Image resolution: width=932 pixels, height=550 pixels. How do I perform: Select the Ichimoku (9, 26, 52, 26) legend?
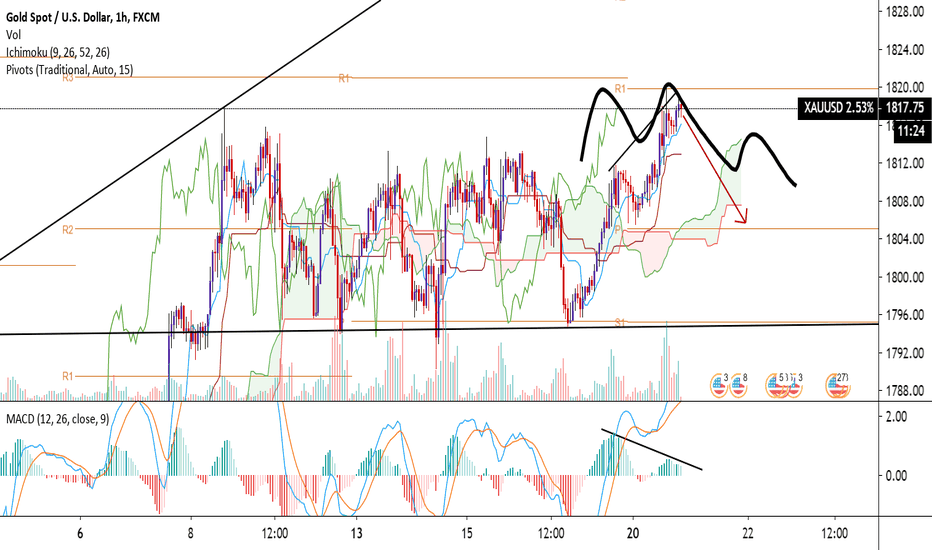point(58,52)
